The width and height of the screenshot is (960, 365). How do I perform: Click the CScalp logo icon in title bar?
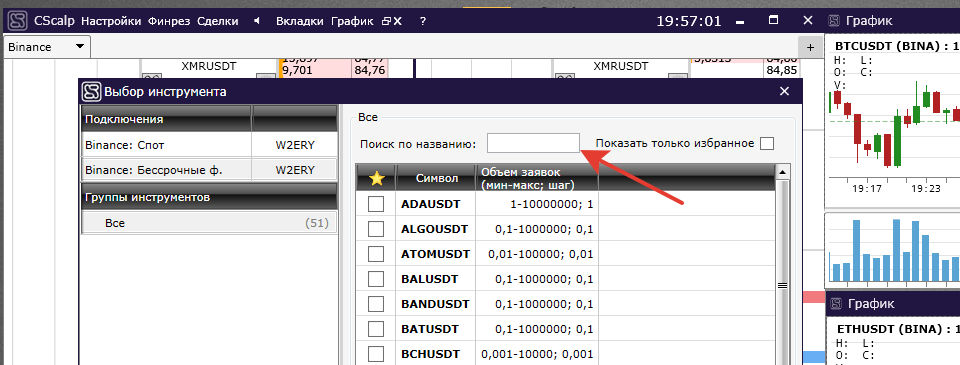pos(18,21)
